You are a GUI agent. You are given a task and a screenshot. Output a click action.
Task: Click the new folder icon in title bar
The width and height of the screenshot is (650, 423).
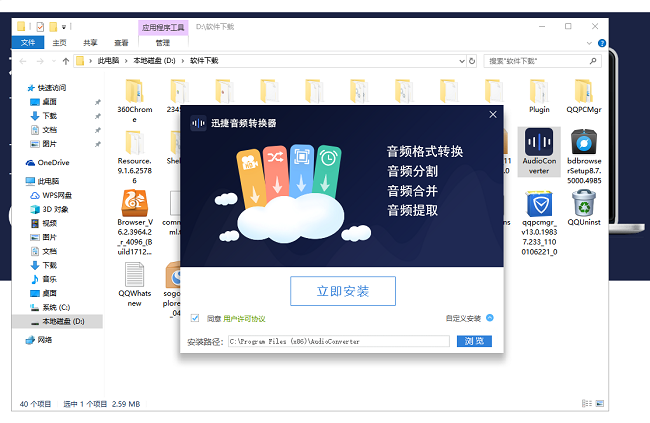(x=53, y=27)
